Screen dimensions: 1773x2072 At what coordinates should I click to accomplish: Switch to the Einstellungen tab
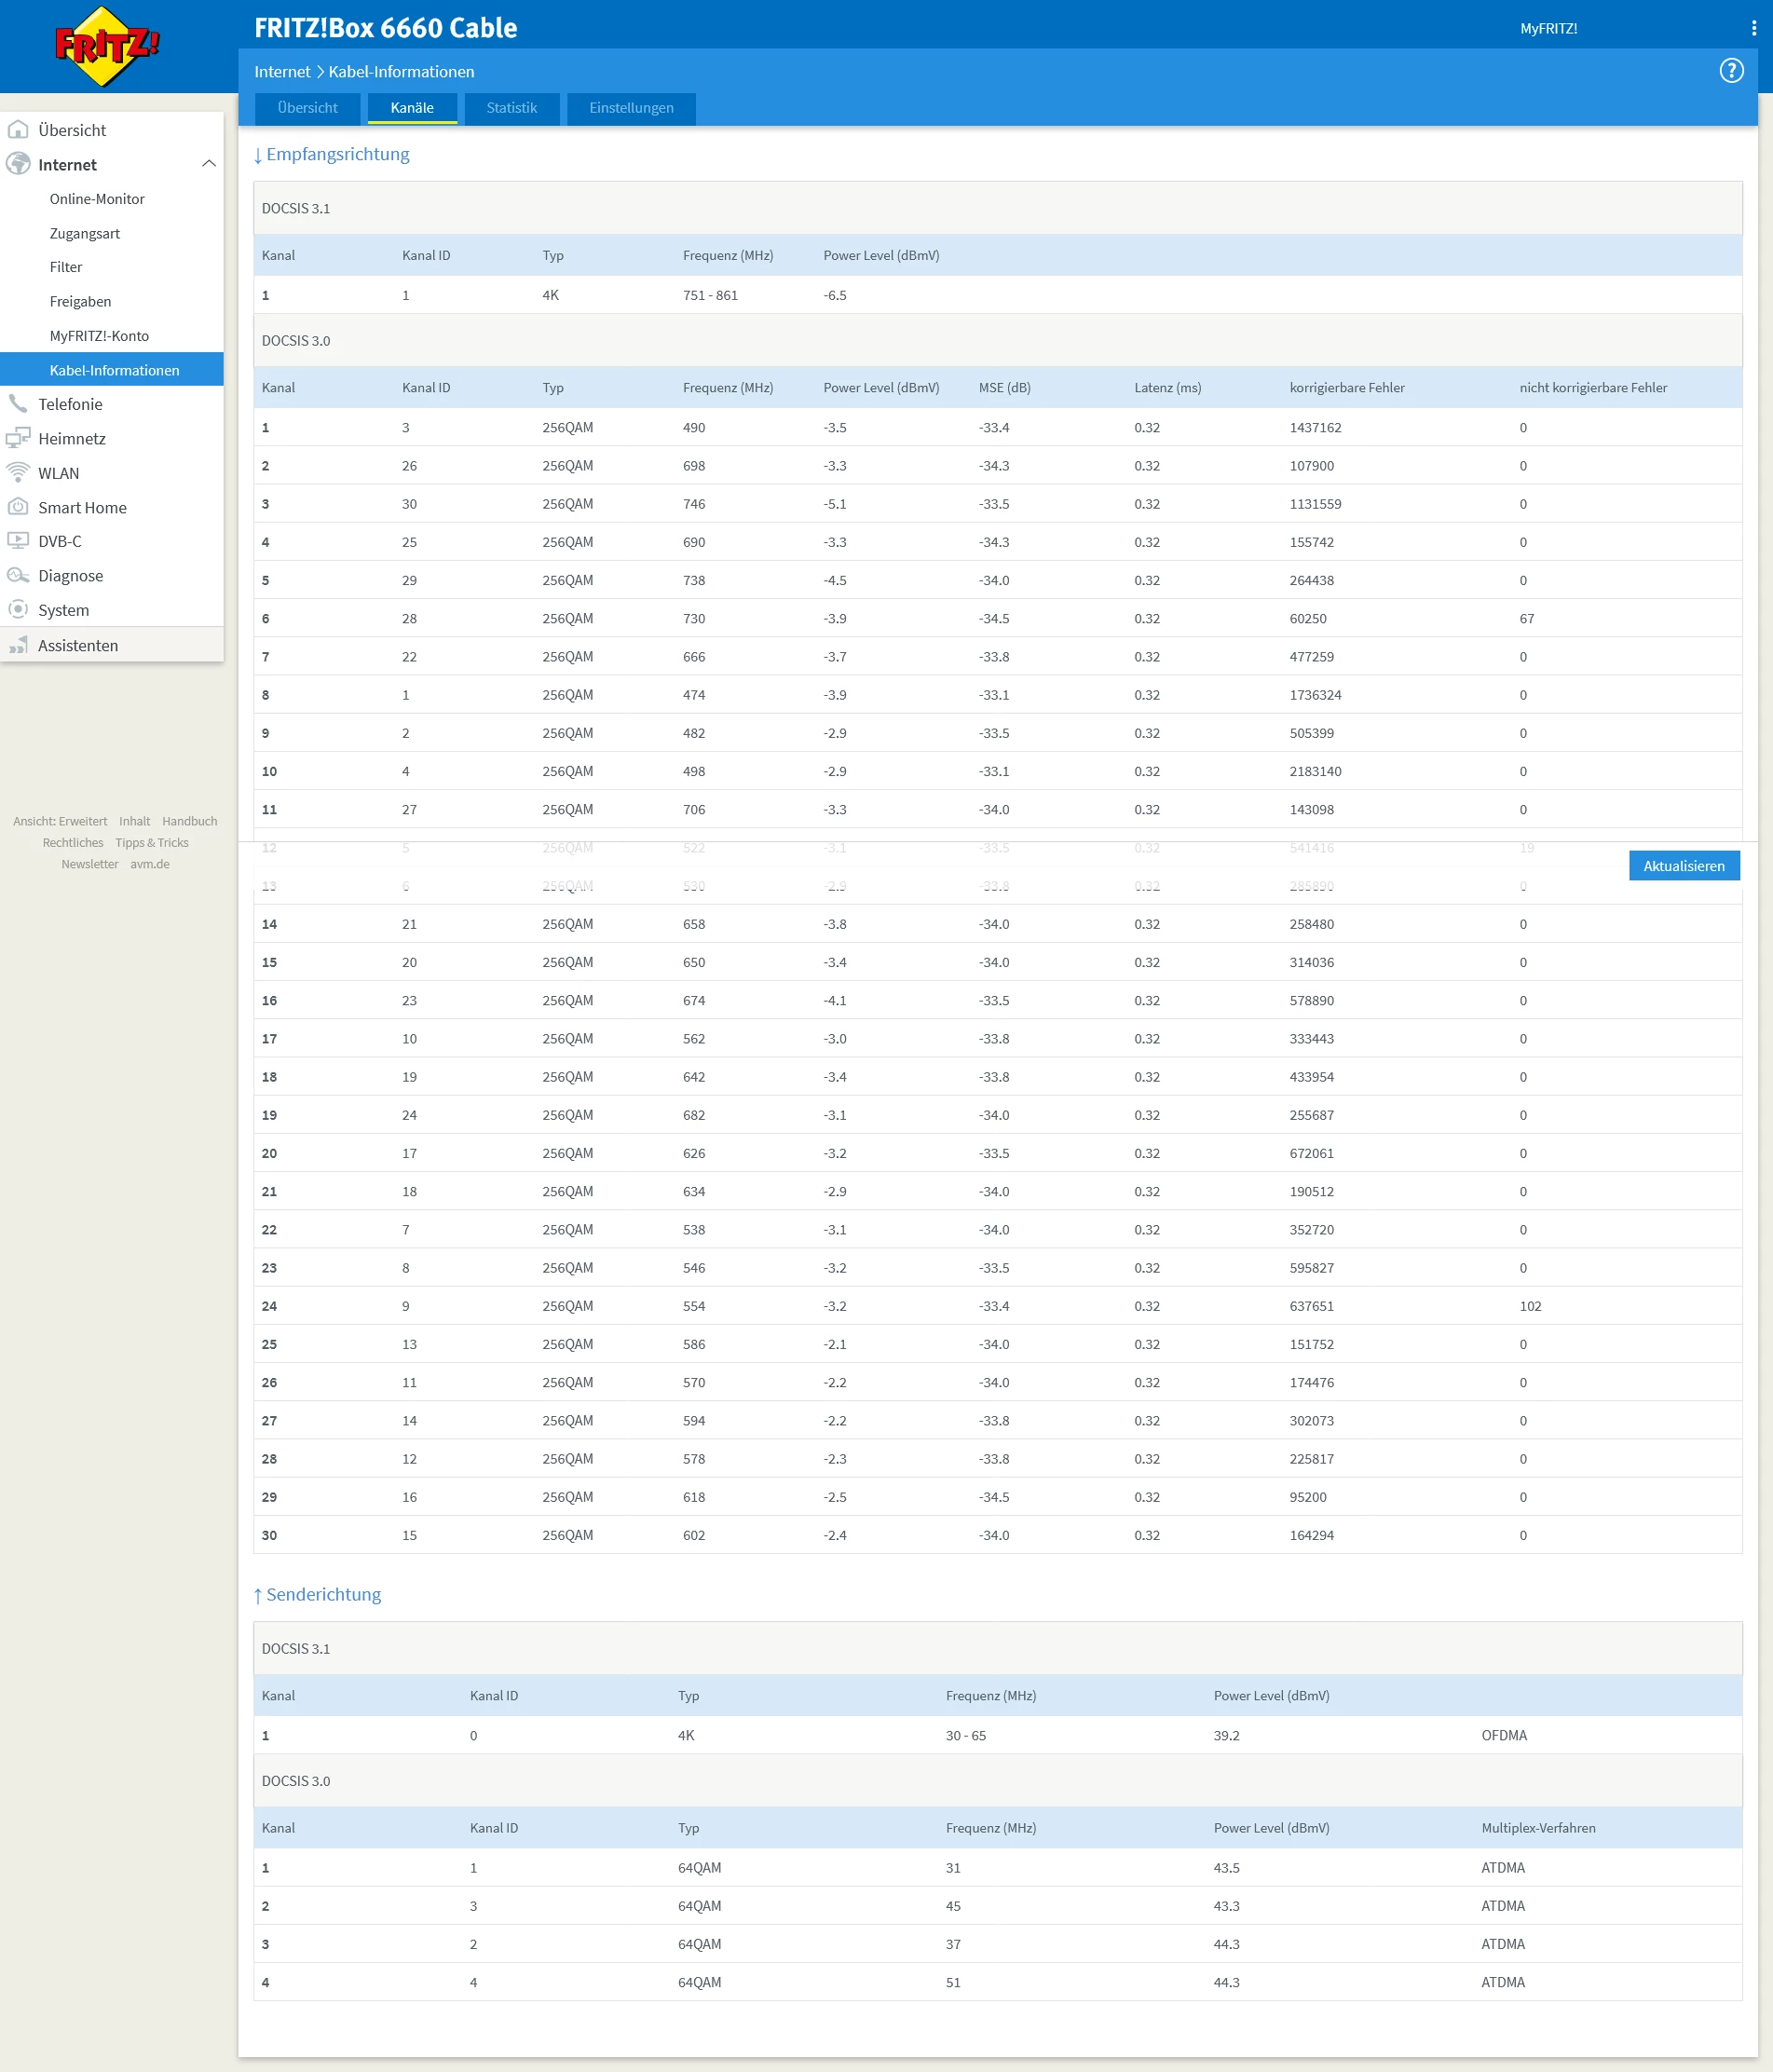[x=631, y=108]
